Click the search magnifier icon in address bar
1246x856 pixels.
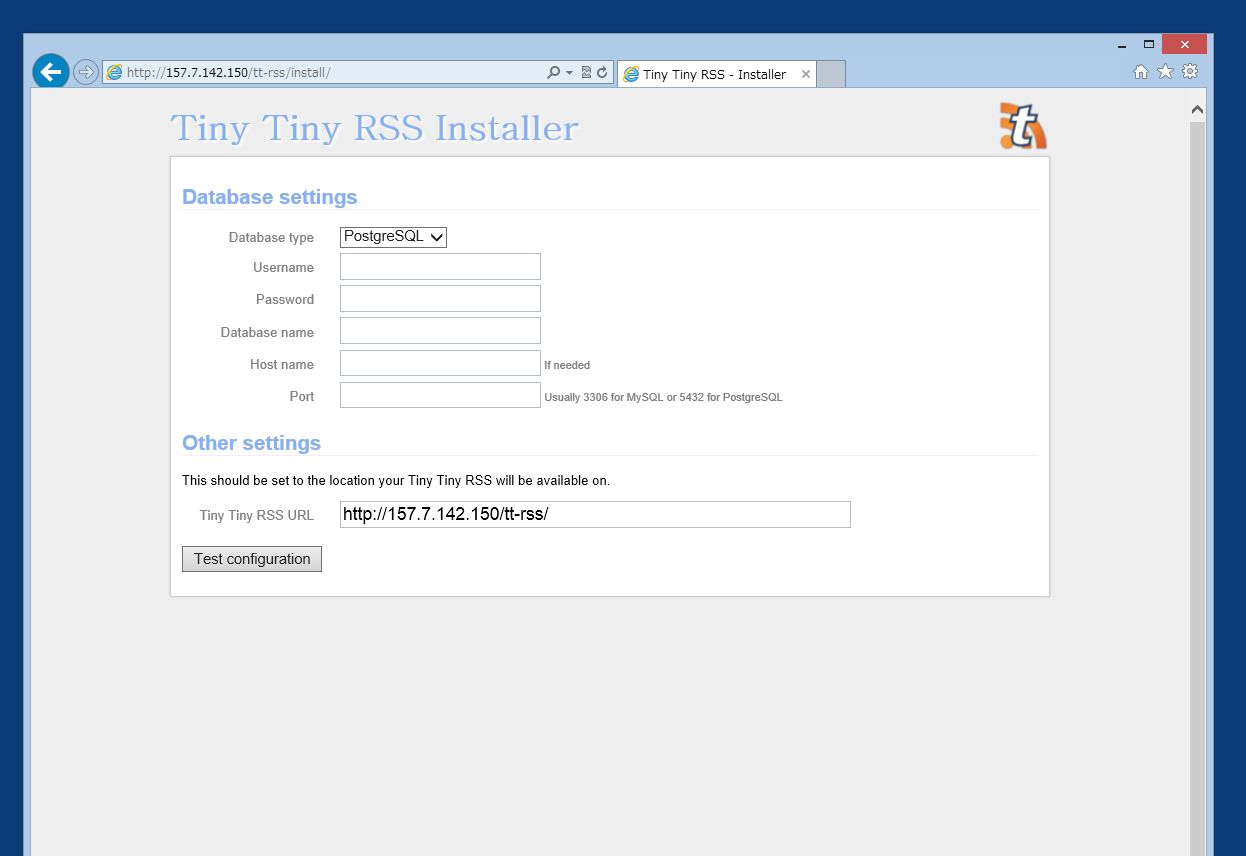tap(554, 73)
